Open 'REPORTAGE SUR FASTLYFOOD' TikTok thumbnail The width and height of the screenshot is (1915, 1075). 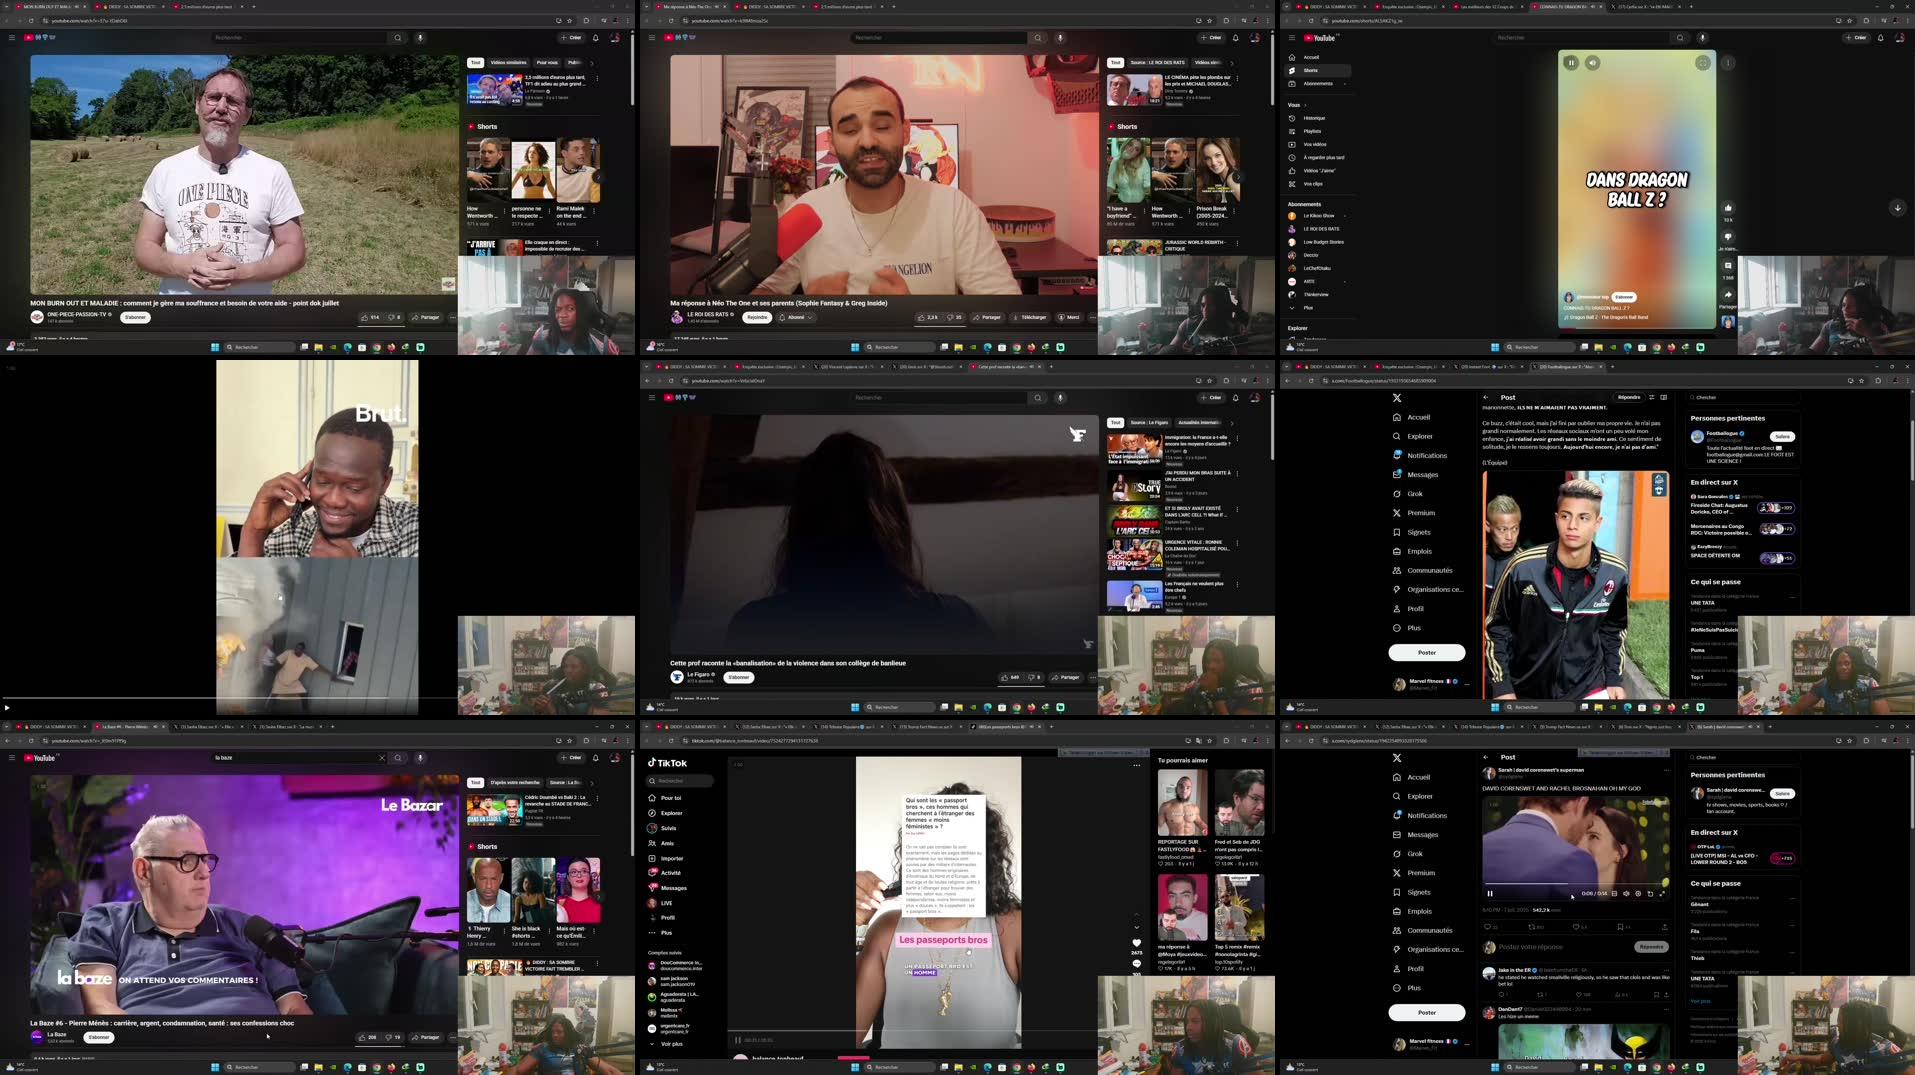coord(1182,803)
